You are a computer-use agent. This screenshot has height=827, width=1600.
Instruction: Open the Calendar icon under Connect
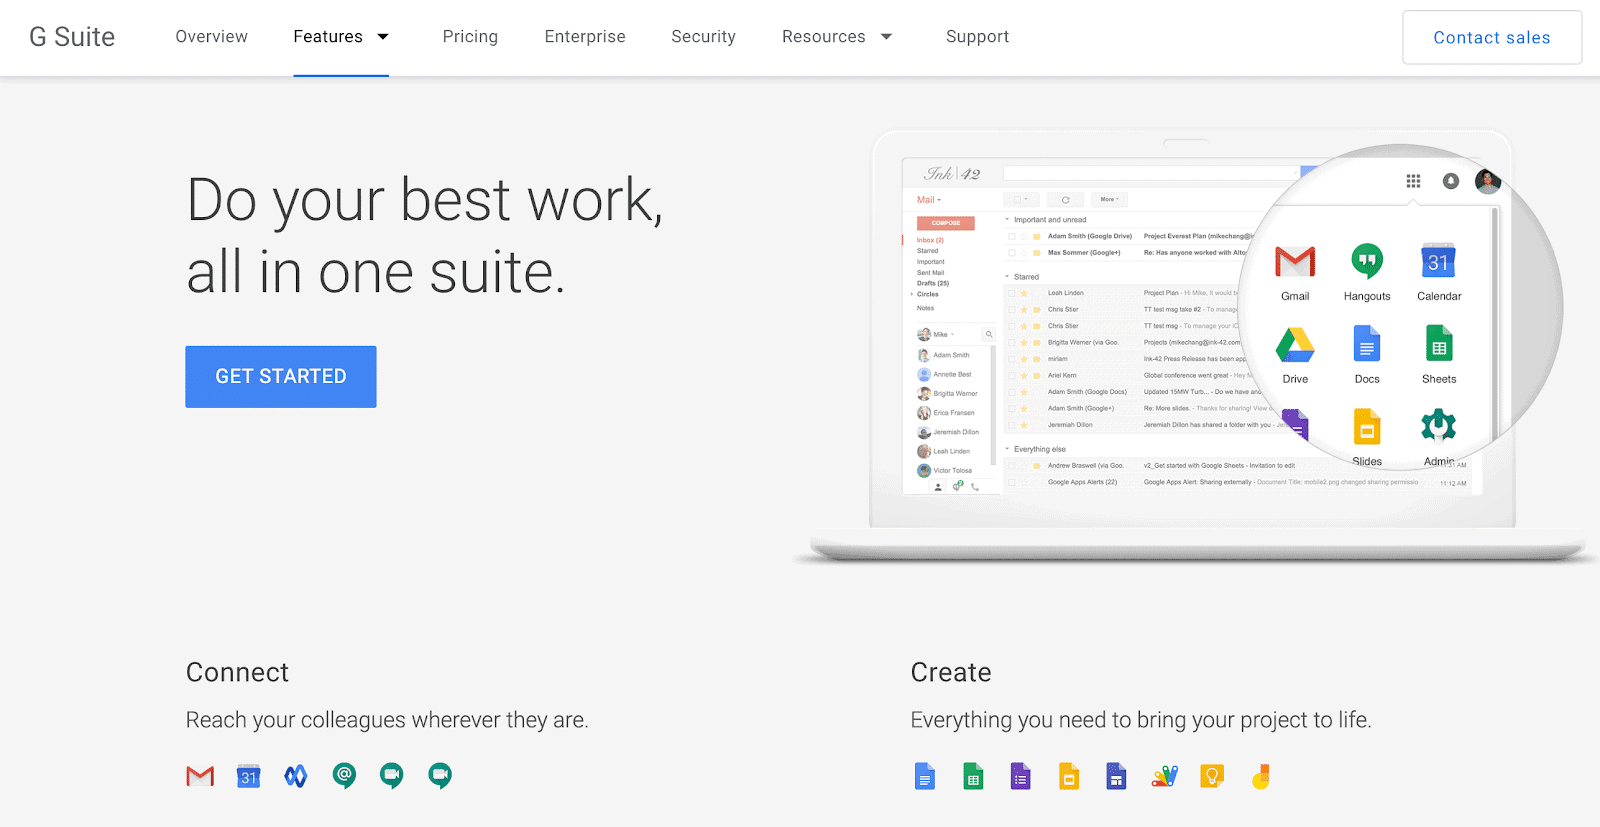(x=248, y=776)
